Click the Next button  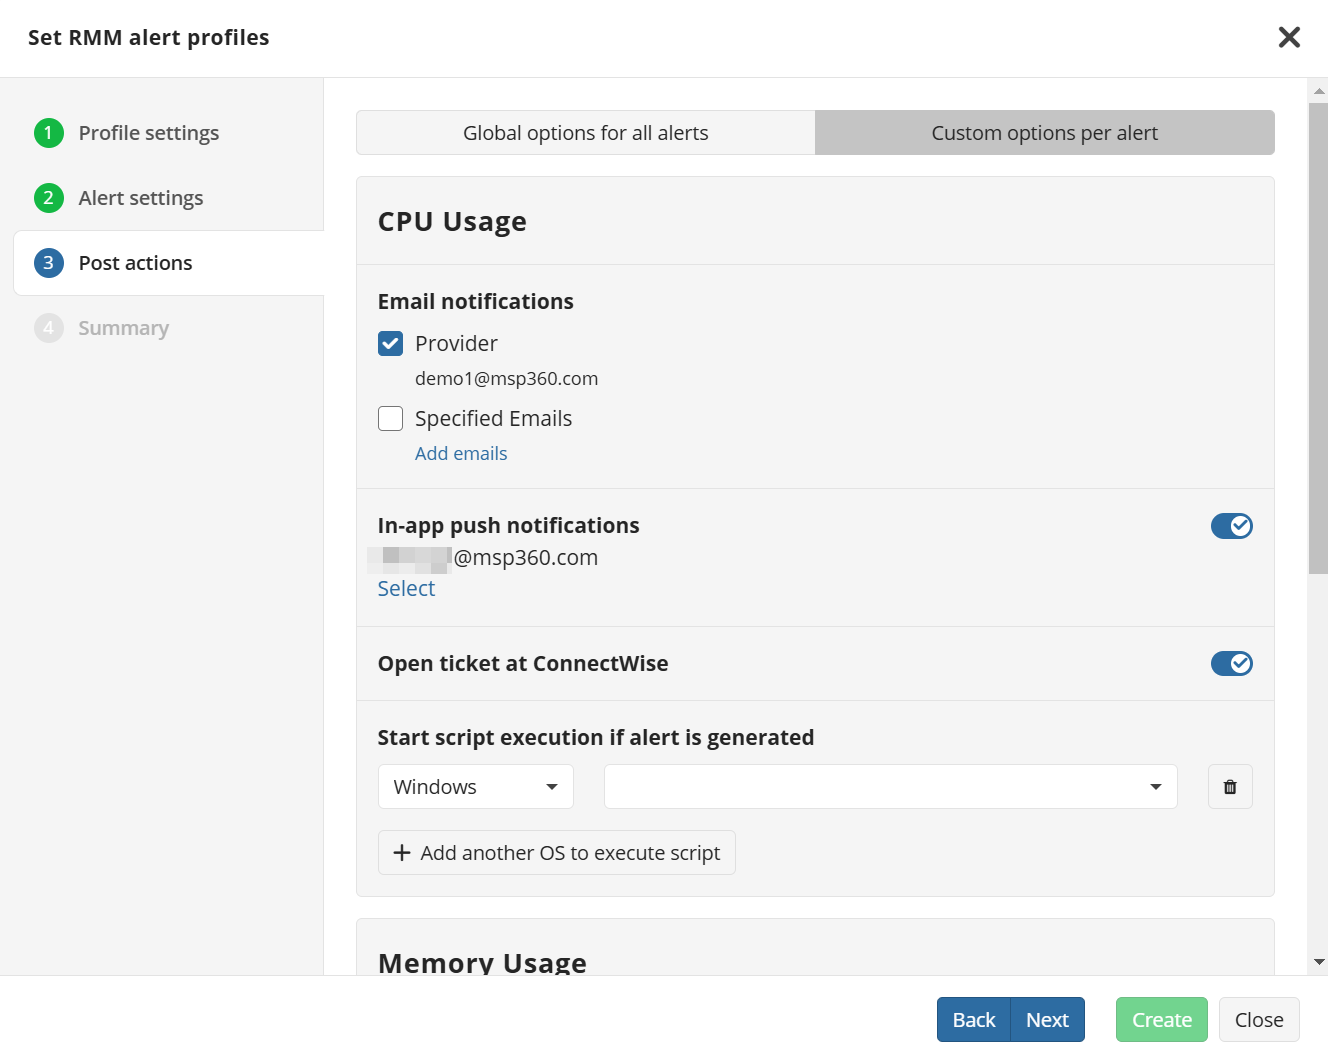pos(1047,1020)
